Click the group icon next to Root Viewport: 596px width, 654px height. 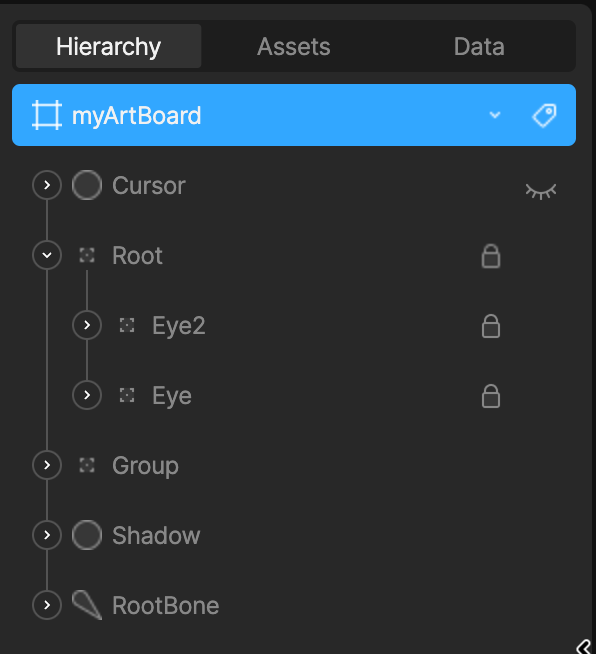point(87,255)
